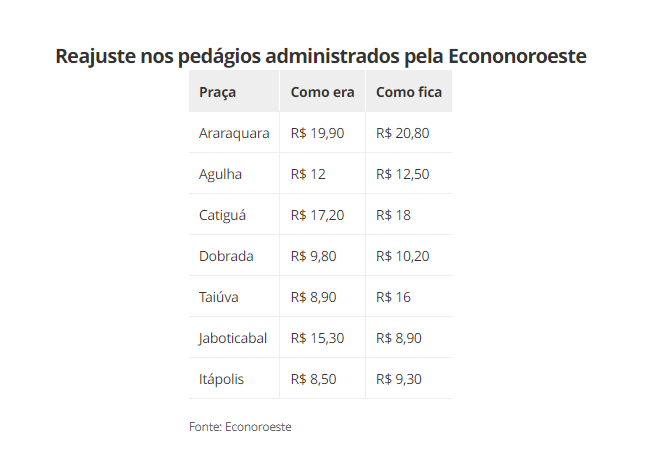Click Araraquara's new price R$ 20,80

[x=403, y=133]
